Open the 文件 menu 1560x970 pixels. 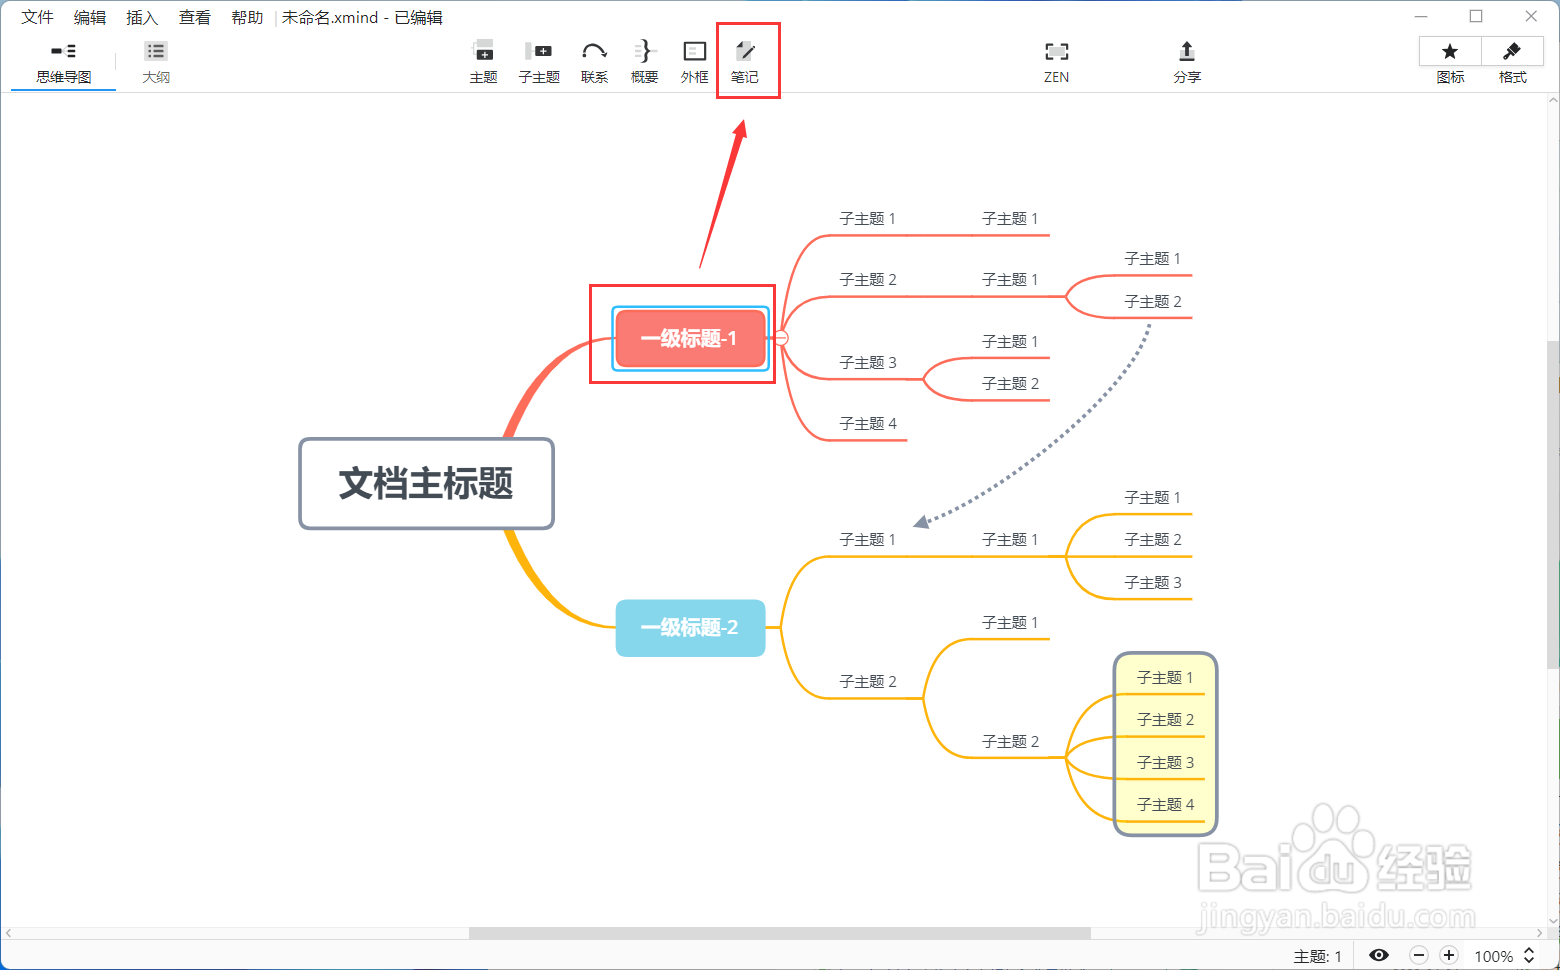[37, 17]
